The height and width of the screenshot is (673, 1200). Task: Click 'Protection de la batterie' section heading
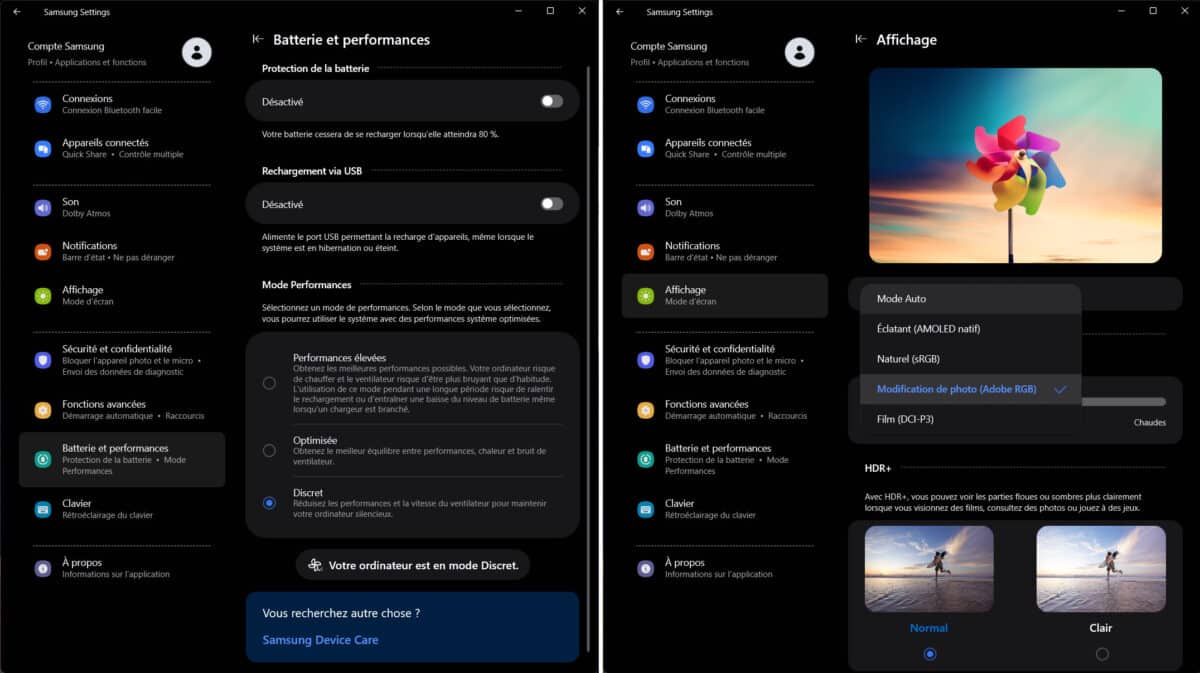pyautogui.click(x=316, y=68)
